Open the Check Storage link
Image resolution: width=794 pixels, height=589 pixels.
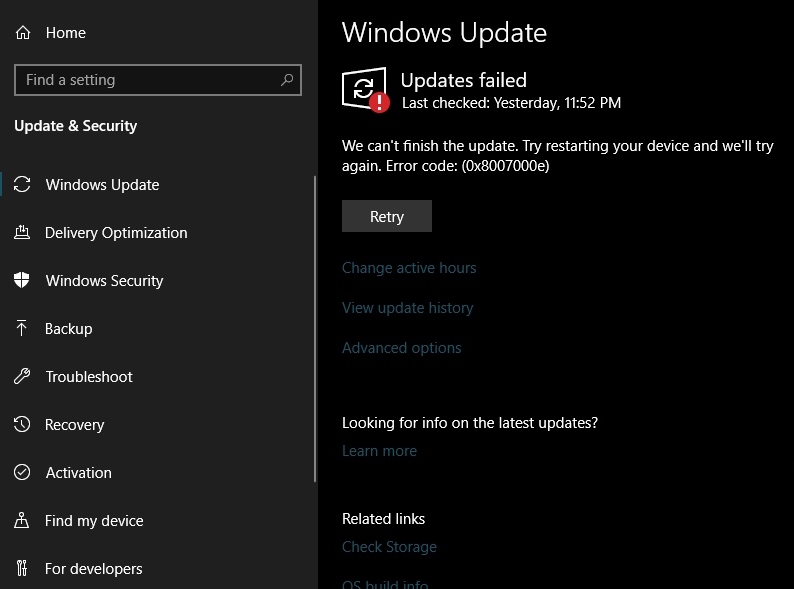tap(389, 546)
